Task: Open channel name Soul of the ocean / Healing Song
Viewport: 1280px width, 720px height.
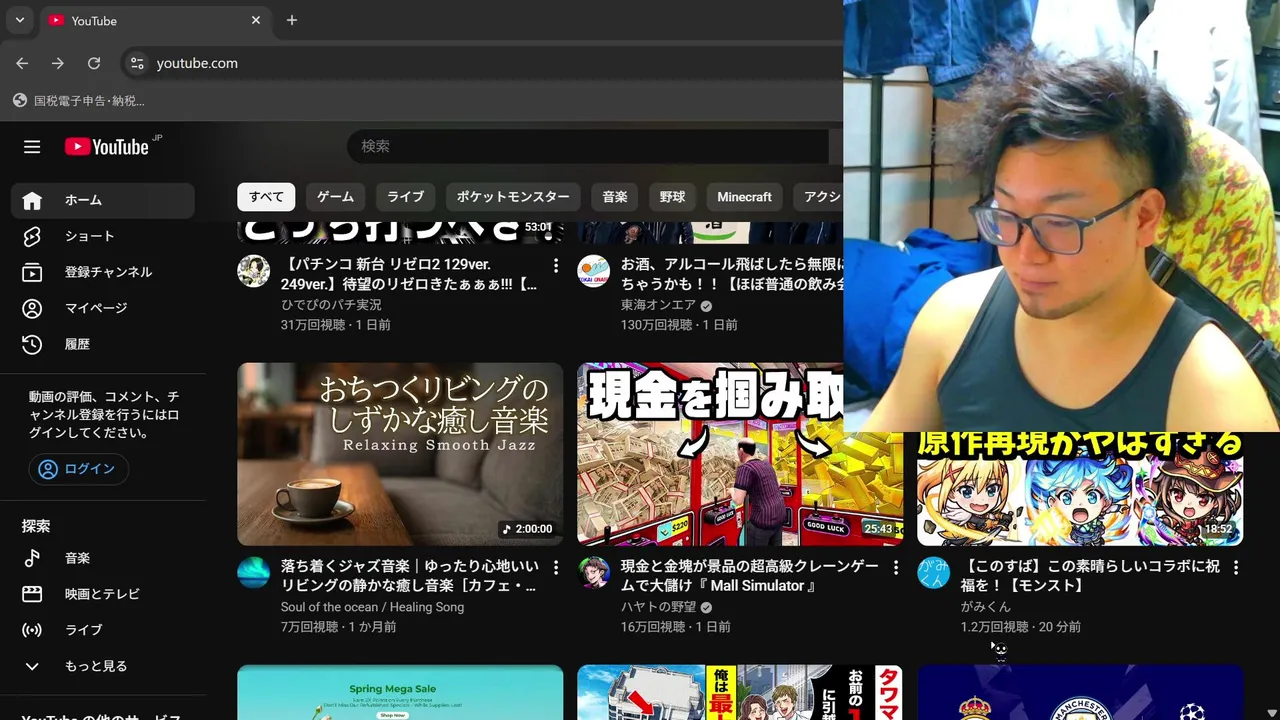Action: tap(372, 607)
